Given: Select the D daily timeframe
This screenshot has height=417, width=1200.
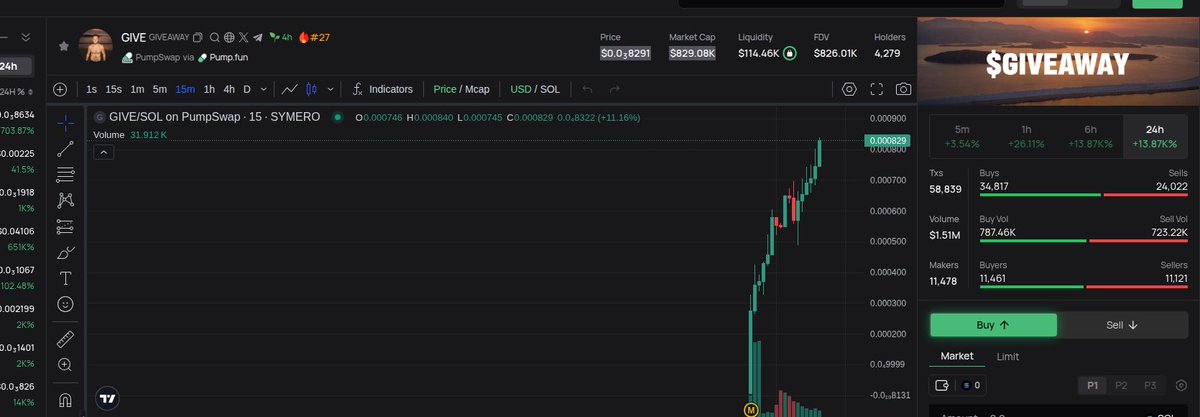Looking at the screenshot, I should (247, 89).
